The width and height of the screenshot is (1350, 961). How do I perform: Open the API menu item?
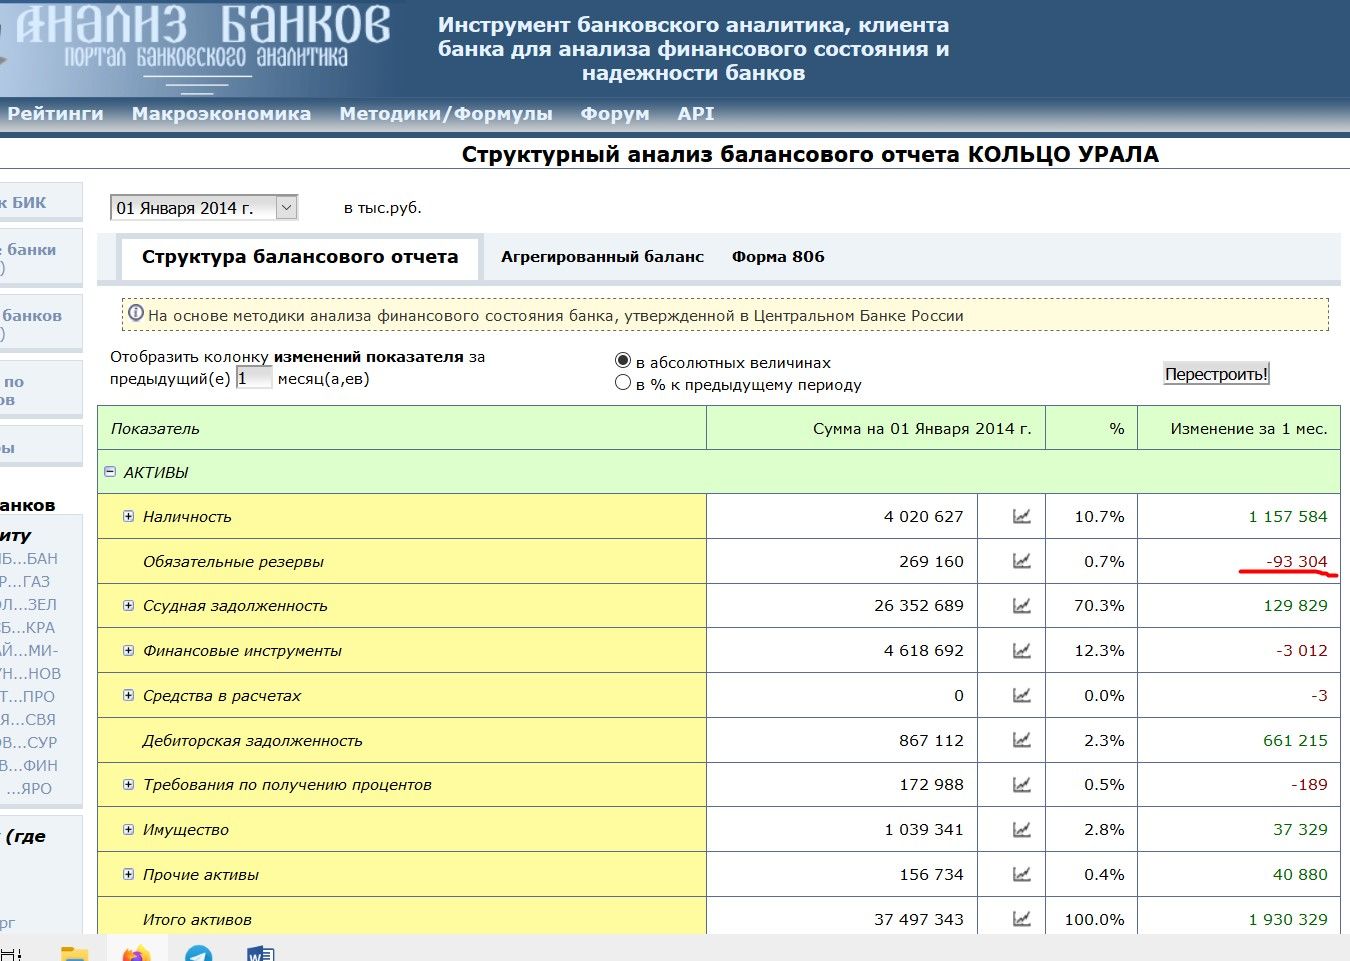tap(696, 114)
